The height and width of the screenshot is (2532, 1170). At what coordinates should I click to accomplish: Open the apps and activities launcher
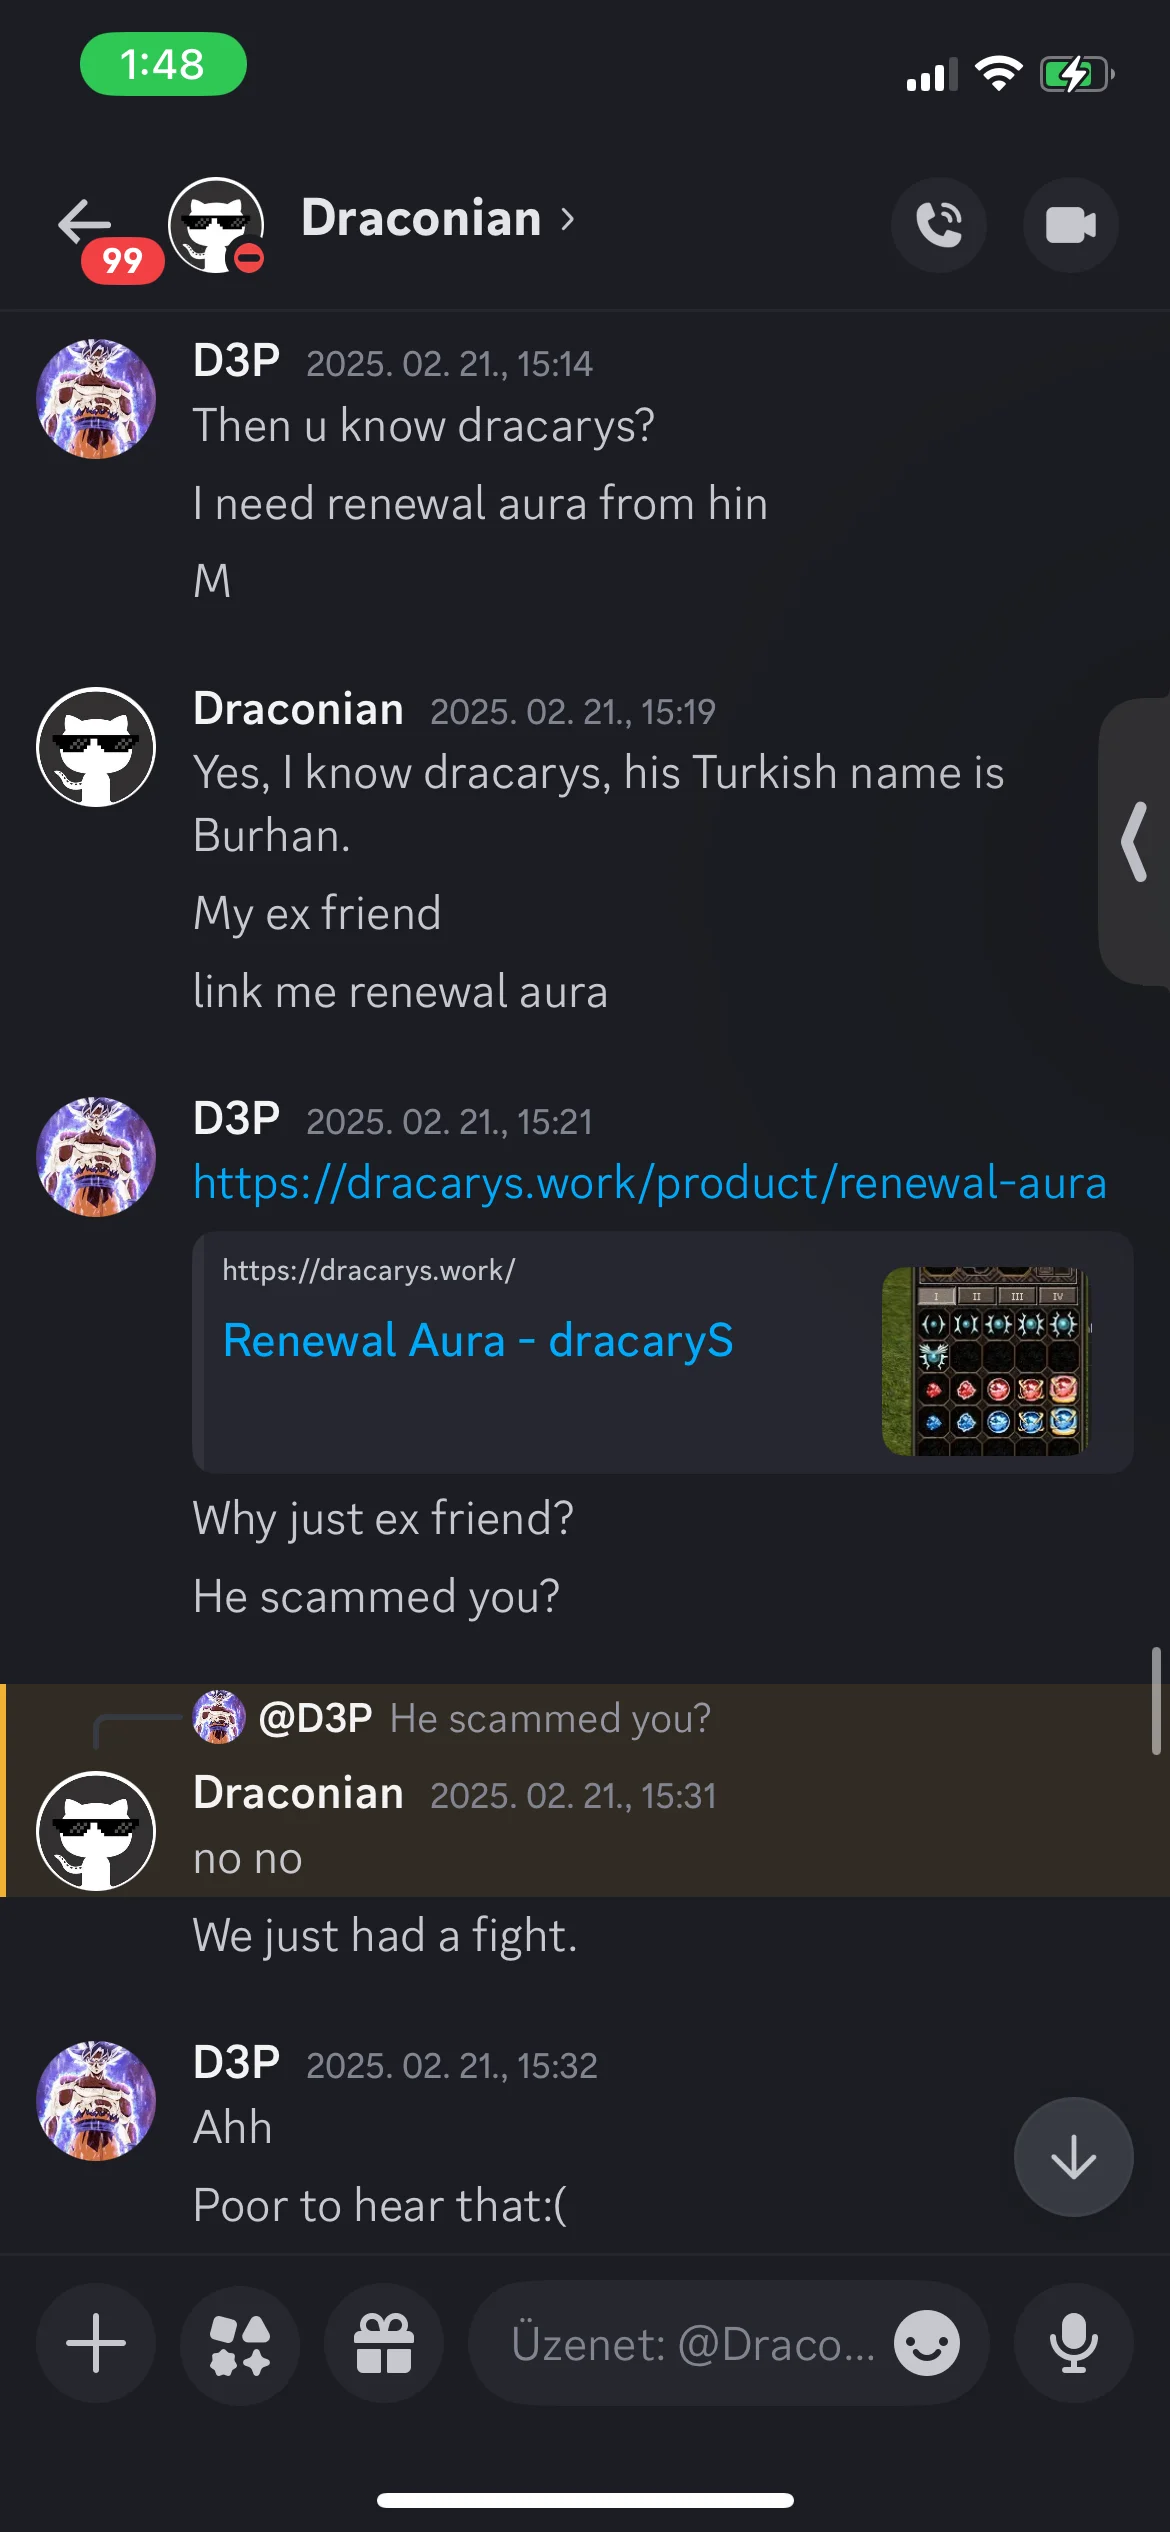240,2343
